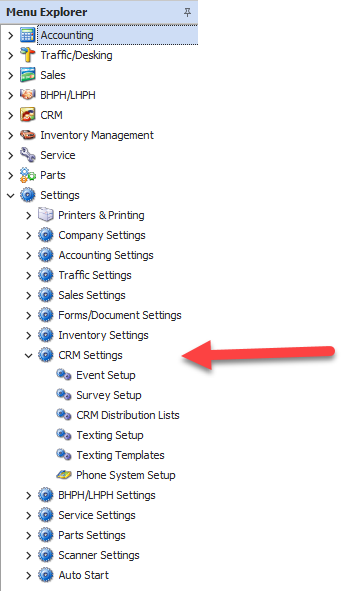Click the Accounting calculator icon
This screenshot has width=362, height=591.
coord(28,35)
